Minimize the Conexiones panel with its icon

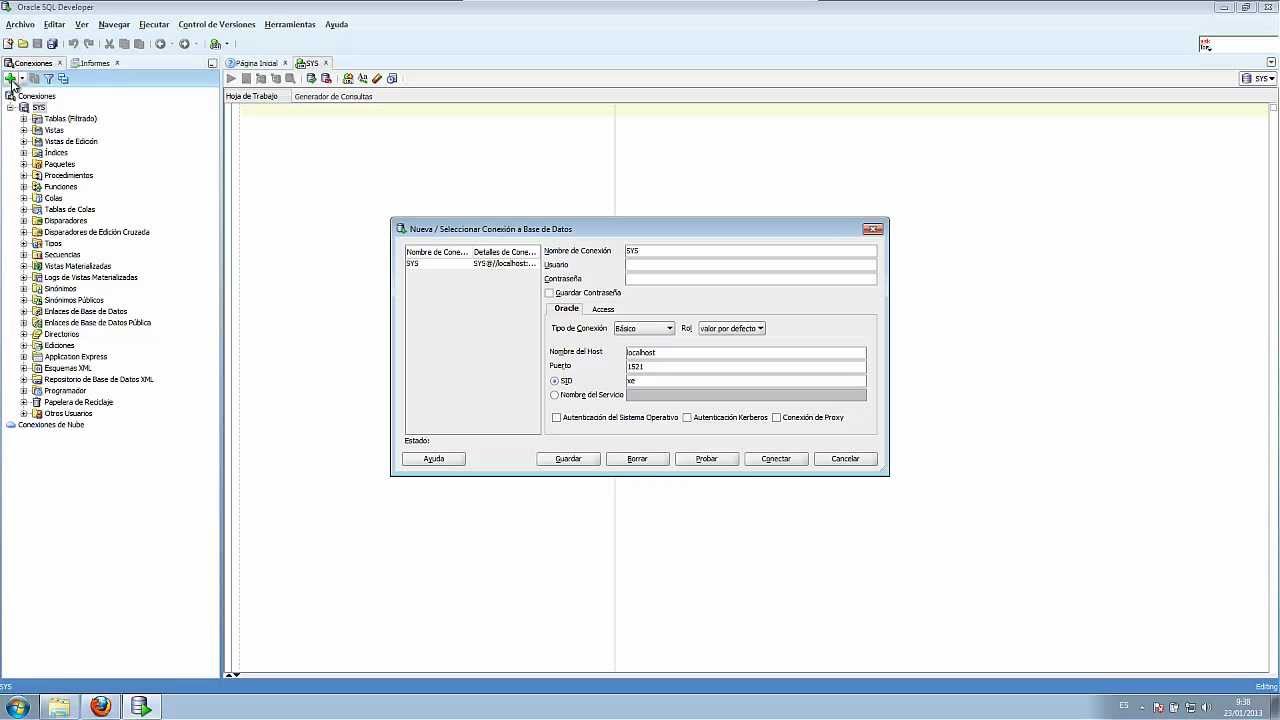[212, 63]
